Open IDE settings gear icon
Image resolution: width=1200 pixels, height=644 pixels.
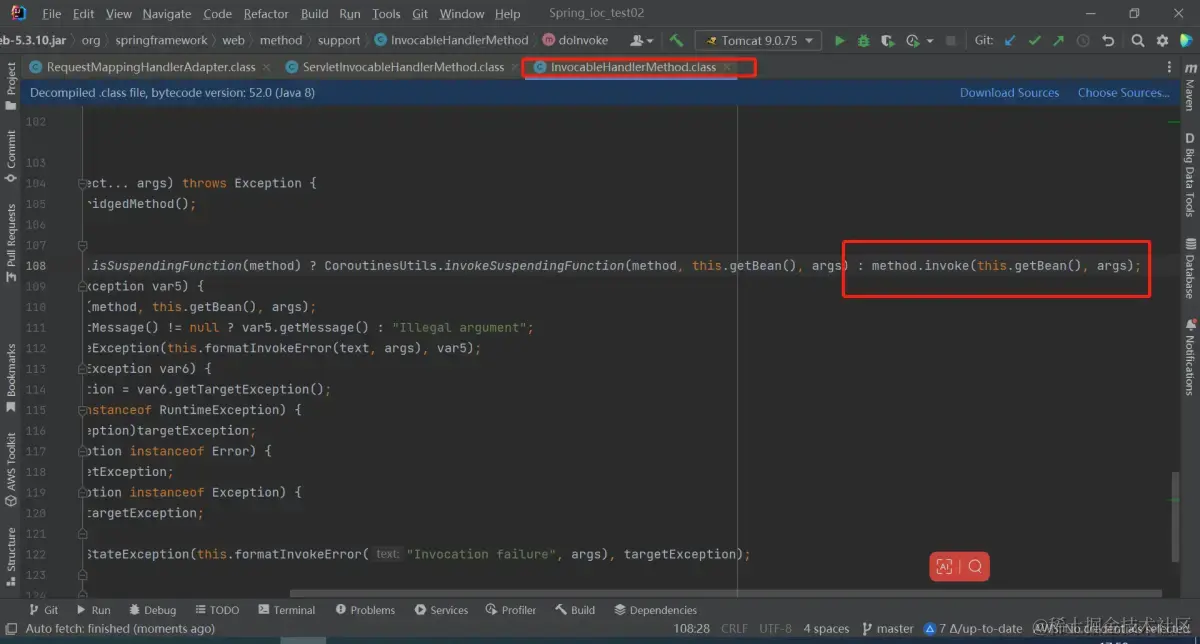(1162, 41)
